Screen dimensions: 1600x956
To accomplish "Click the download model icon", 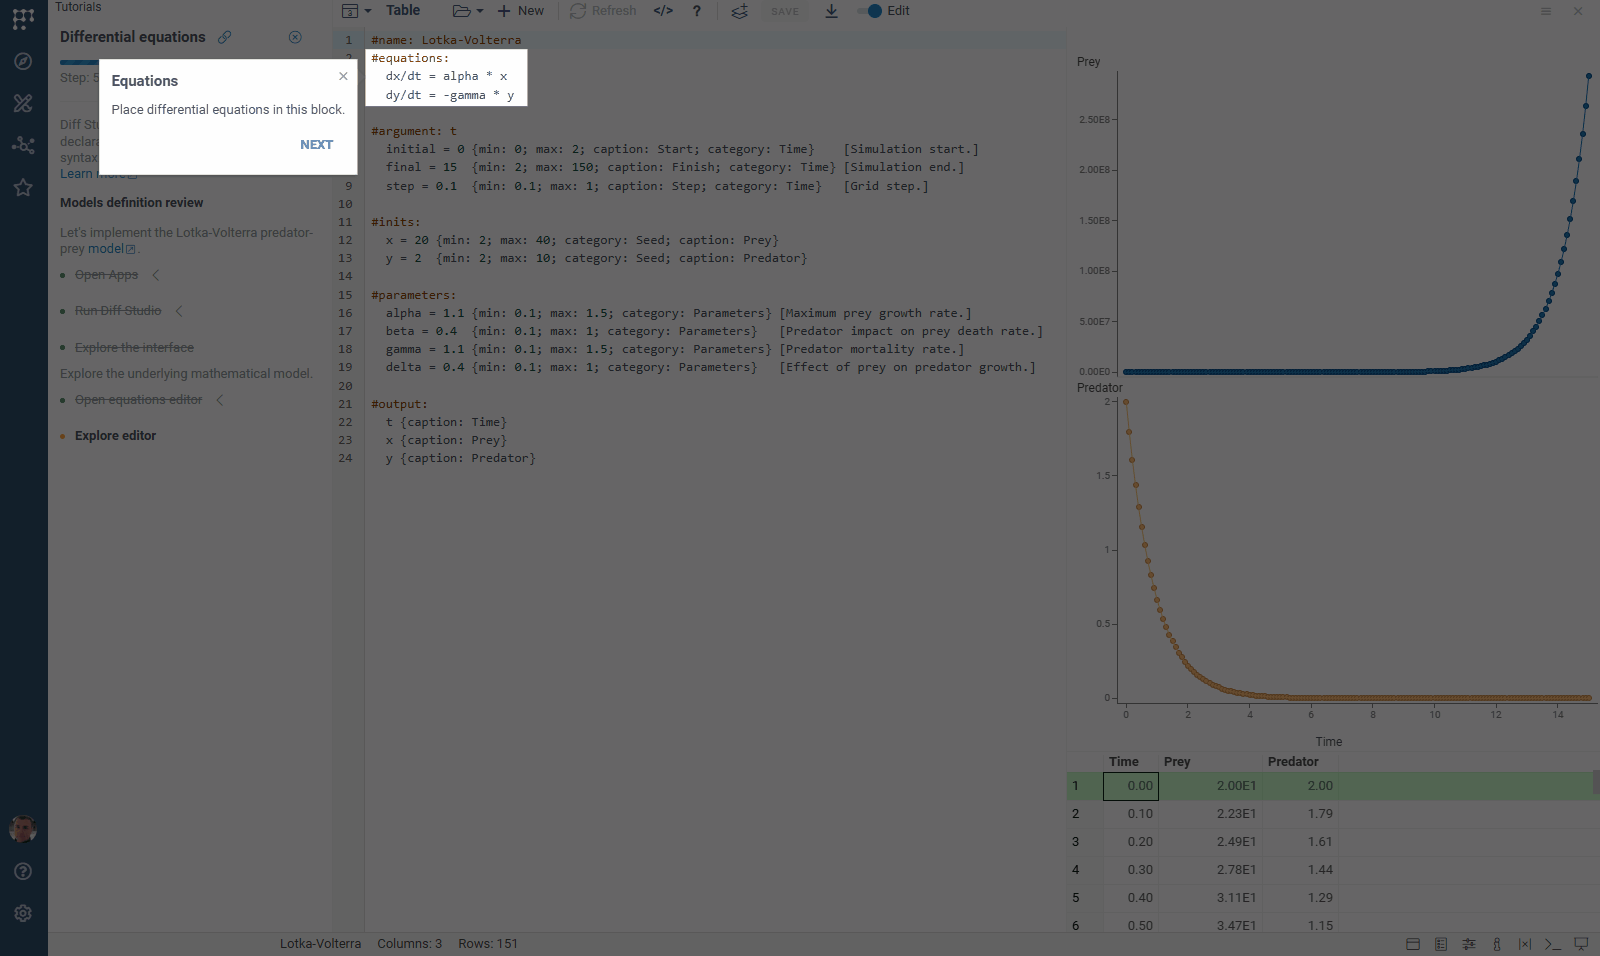I will (831, 11).
